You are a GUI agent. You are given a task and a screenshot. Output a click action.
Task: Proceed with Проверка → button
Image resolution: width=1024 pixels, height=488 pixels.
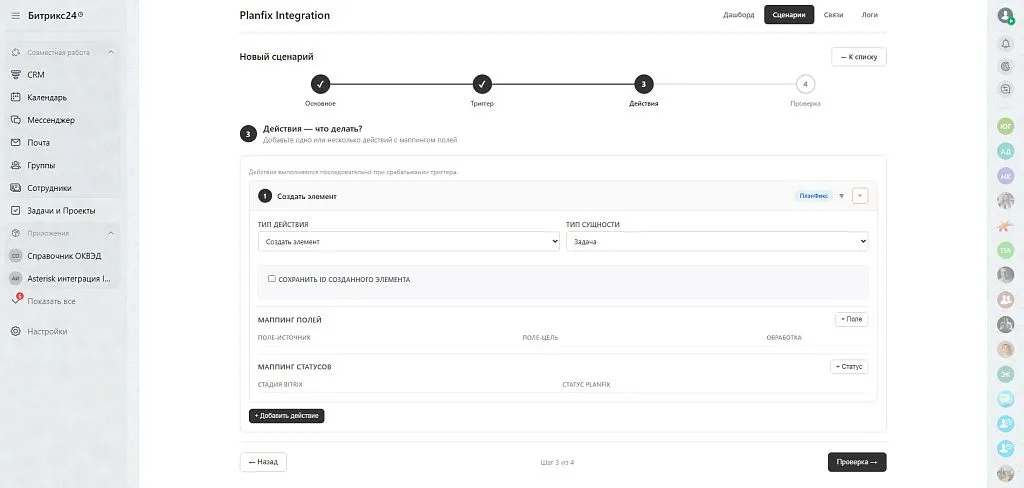pyautogui.click(x=857, y=462)
